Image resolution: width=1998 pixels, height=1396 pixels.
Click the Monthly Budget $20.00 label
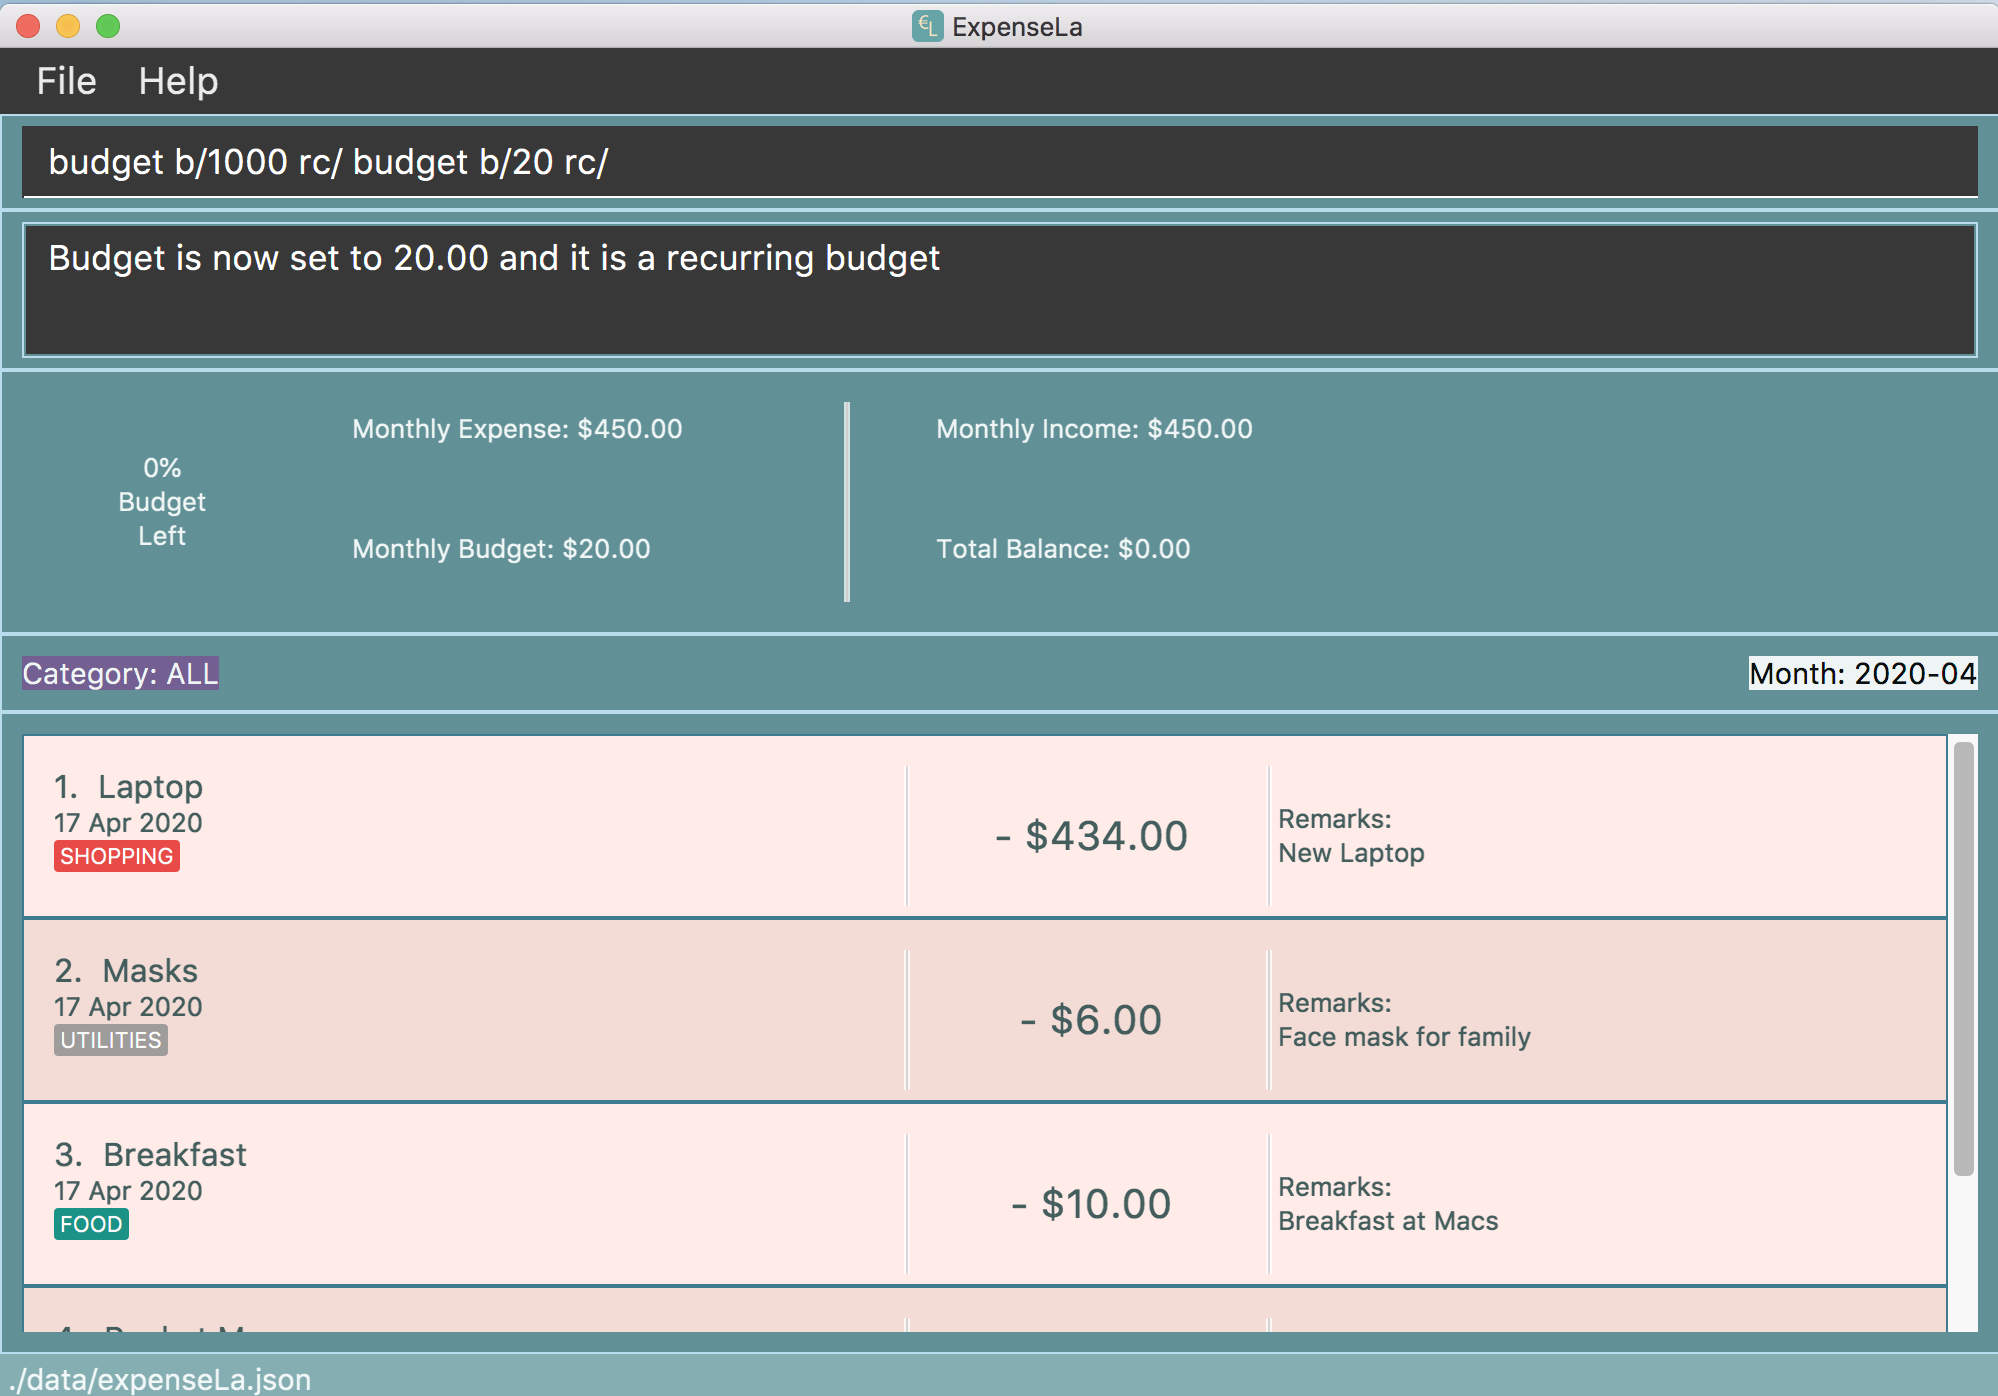501,549
